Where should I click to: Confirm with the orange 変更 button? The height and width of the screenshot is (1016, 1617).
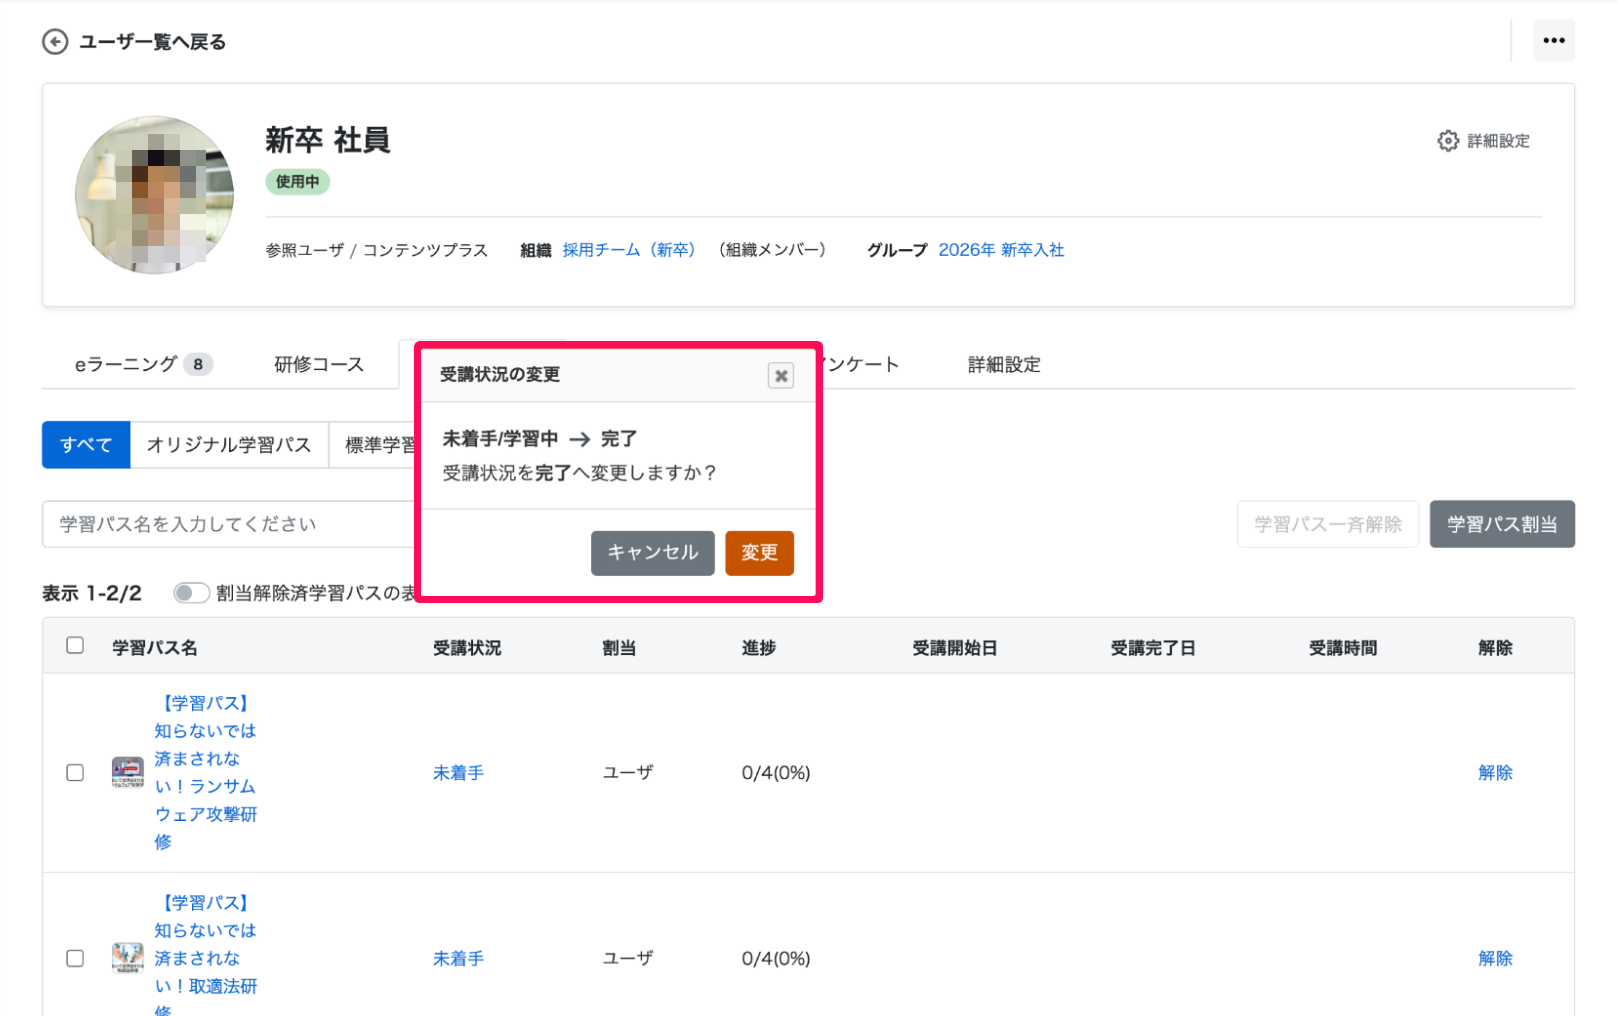[x=759, y=553]
